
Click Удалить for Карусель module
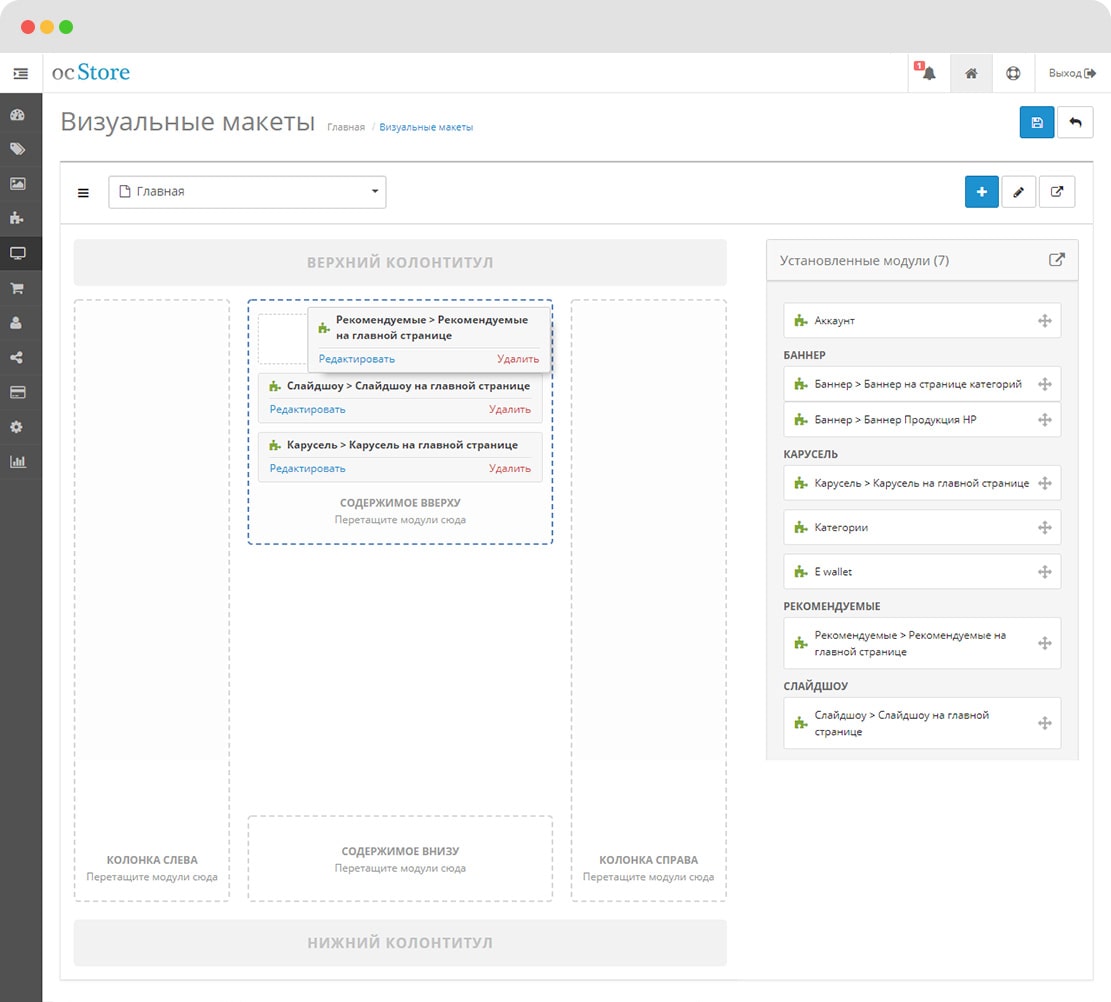click(x=509, y=468)
